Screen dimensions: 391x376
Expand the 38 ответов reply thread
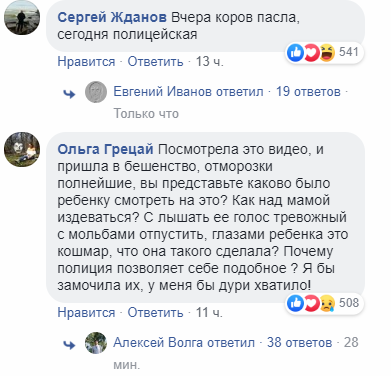coord(299,343)
